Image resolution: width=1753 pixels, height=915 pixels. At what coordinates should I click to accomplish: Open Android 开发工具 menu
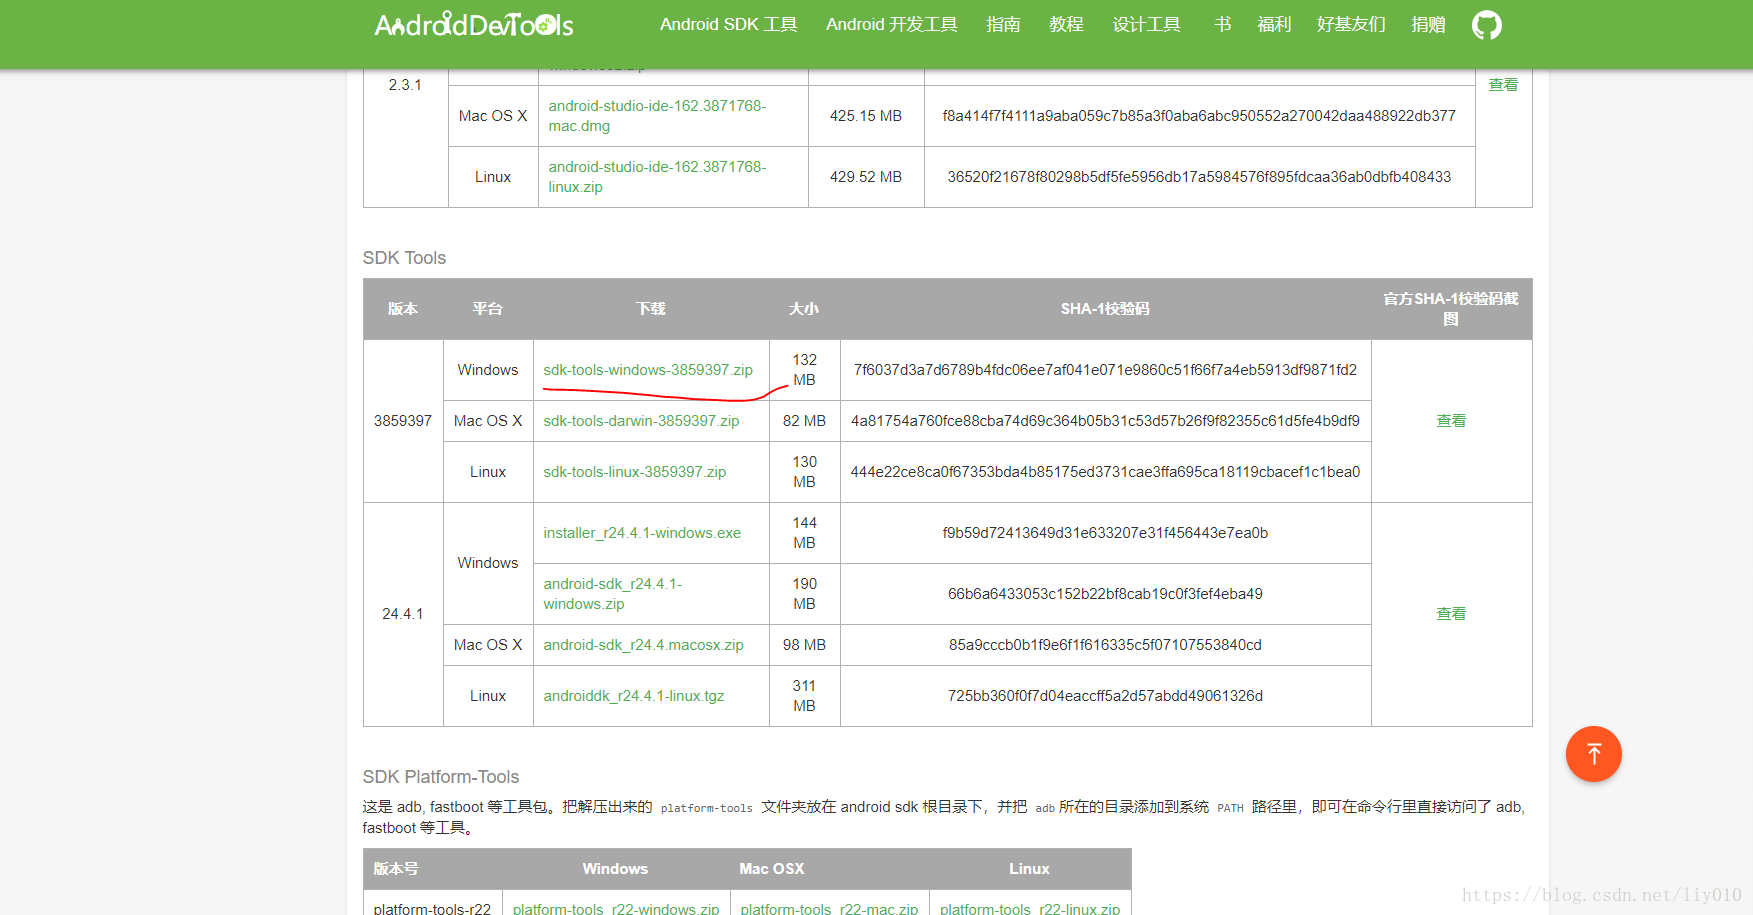click(x=891, y=25)
